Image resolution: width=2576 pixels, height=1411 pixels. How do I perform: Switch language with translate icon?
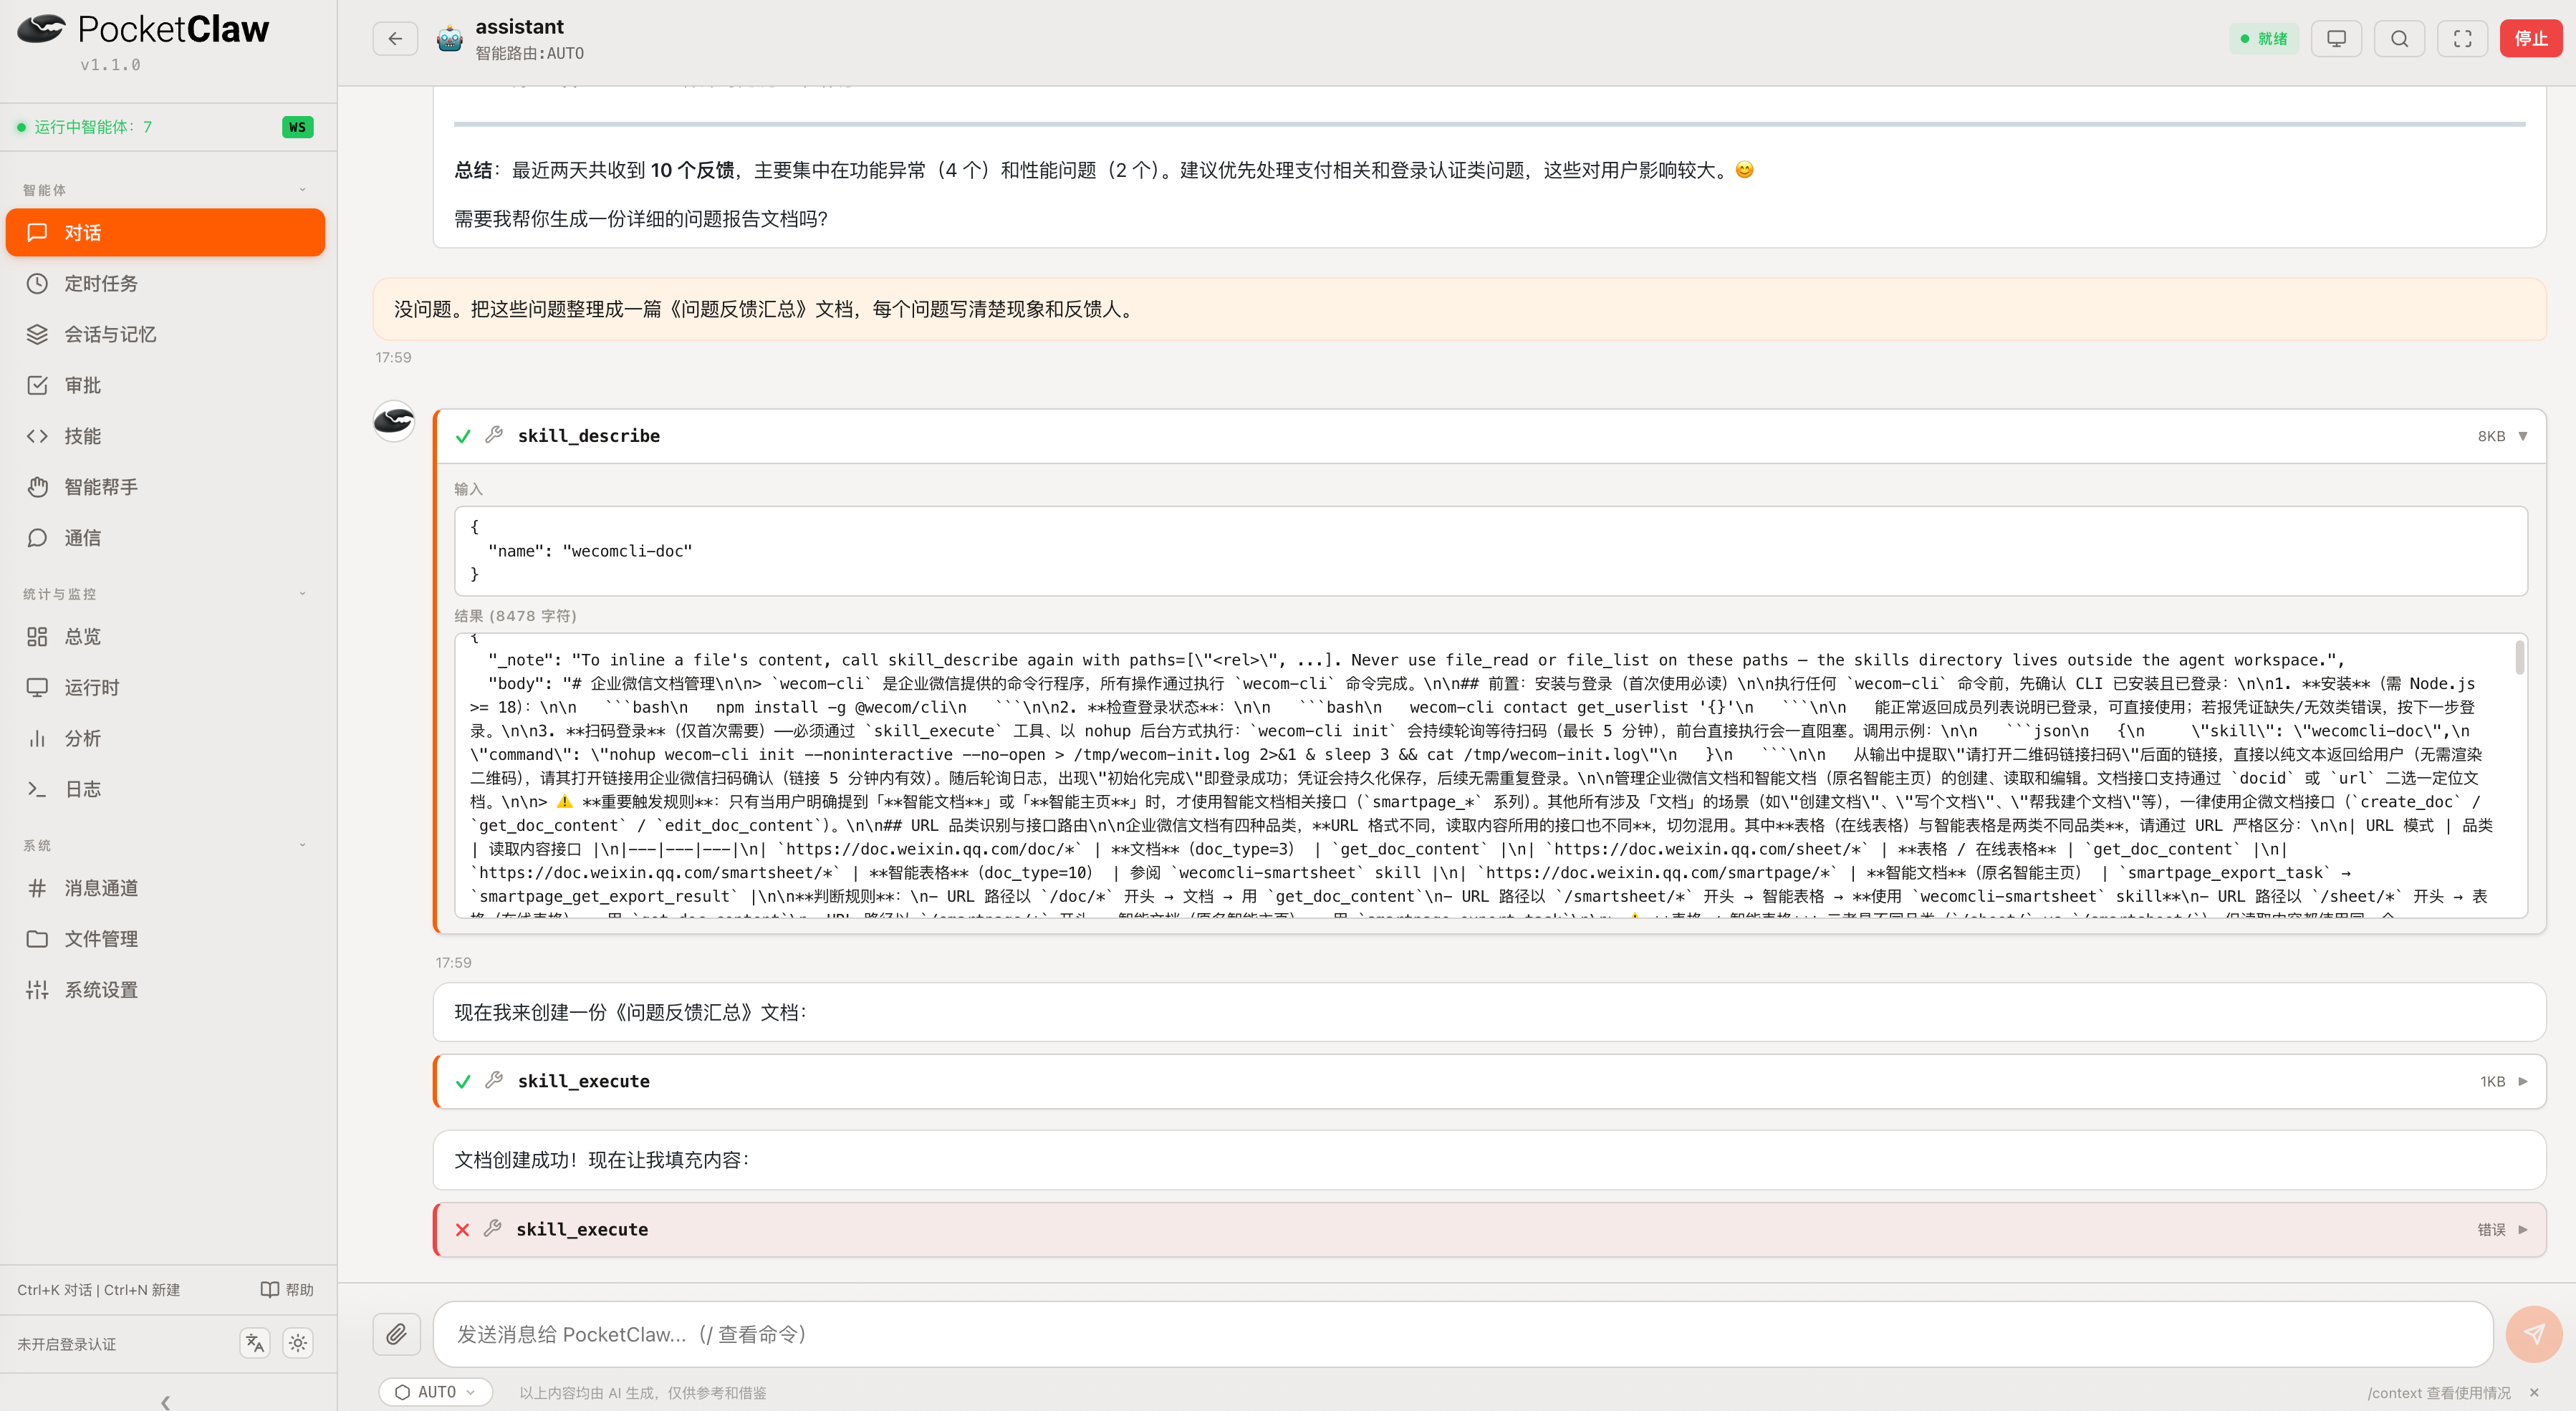point(255,1343)
